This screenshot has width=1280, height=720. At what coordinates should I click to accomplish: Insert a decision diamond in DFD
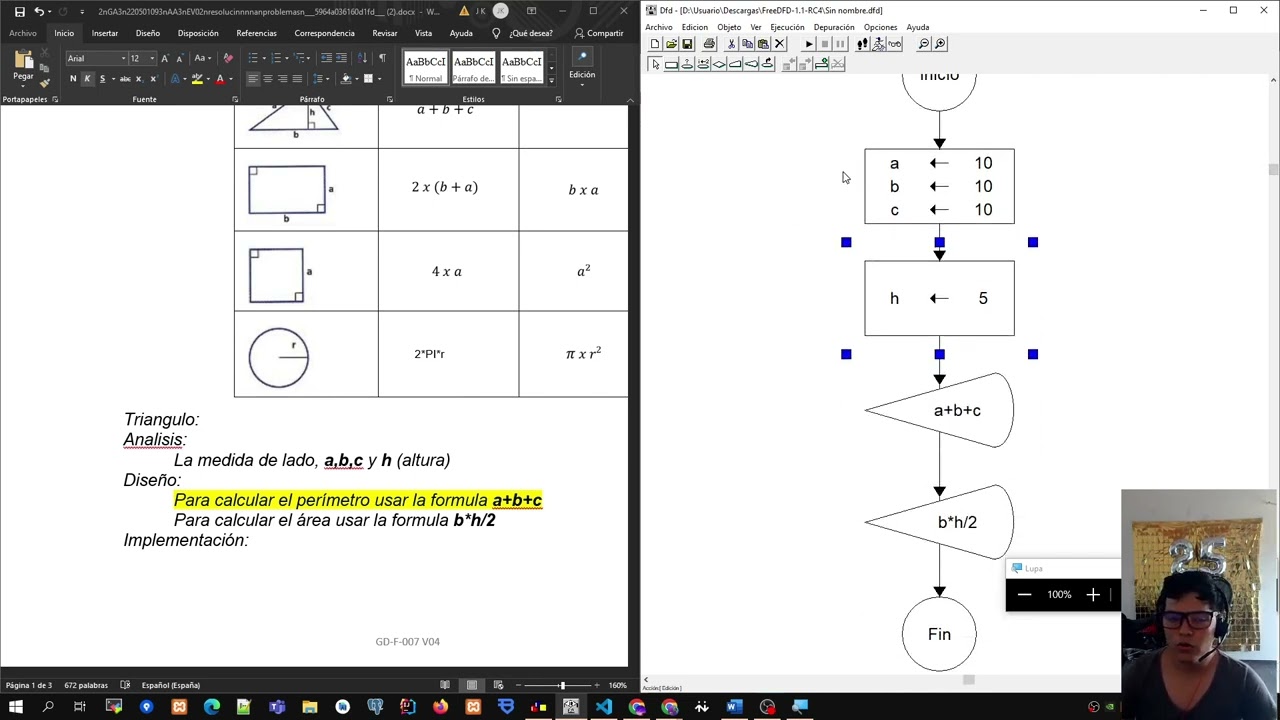719,64
